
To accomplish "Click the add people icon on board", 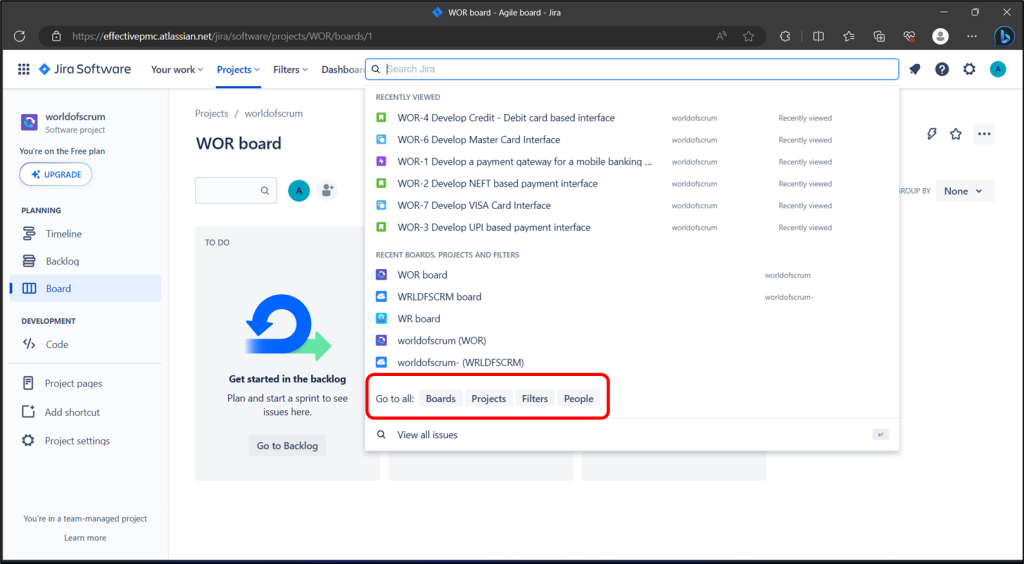I will (327, 191).
